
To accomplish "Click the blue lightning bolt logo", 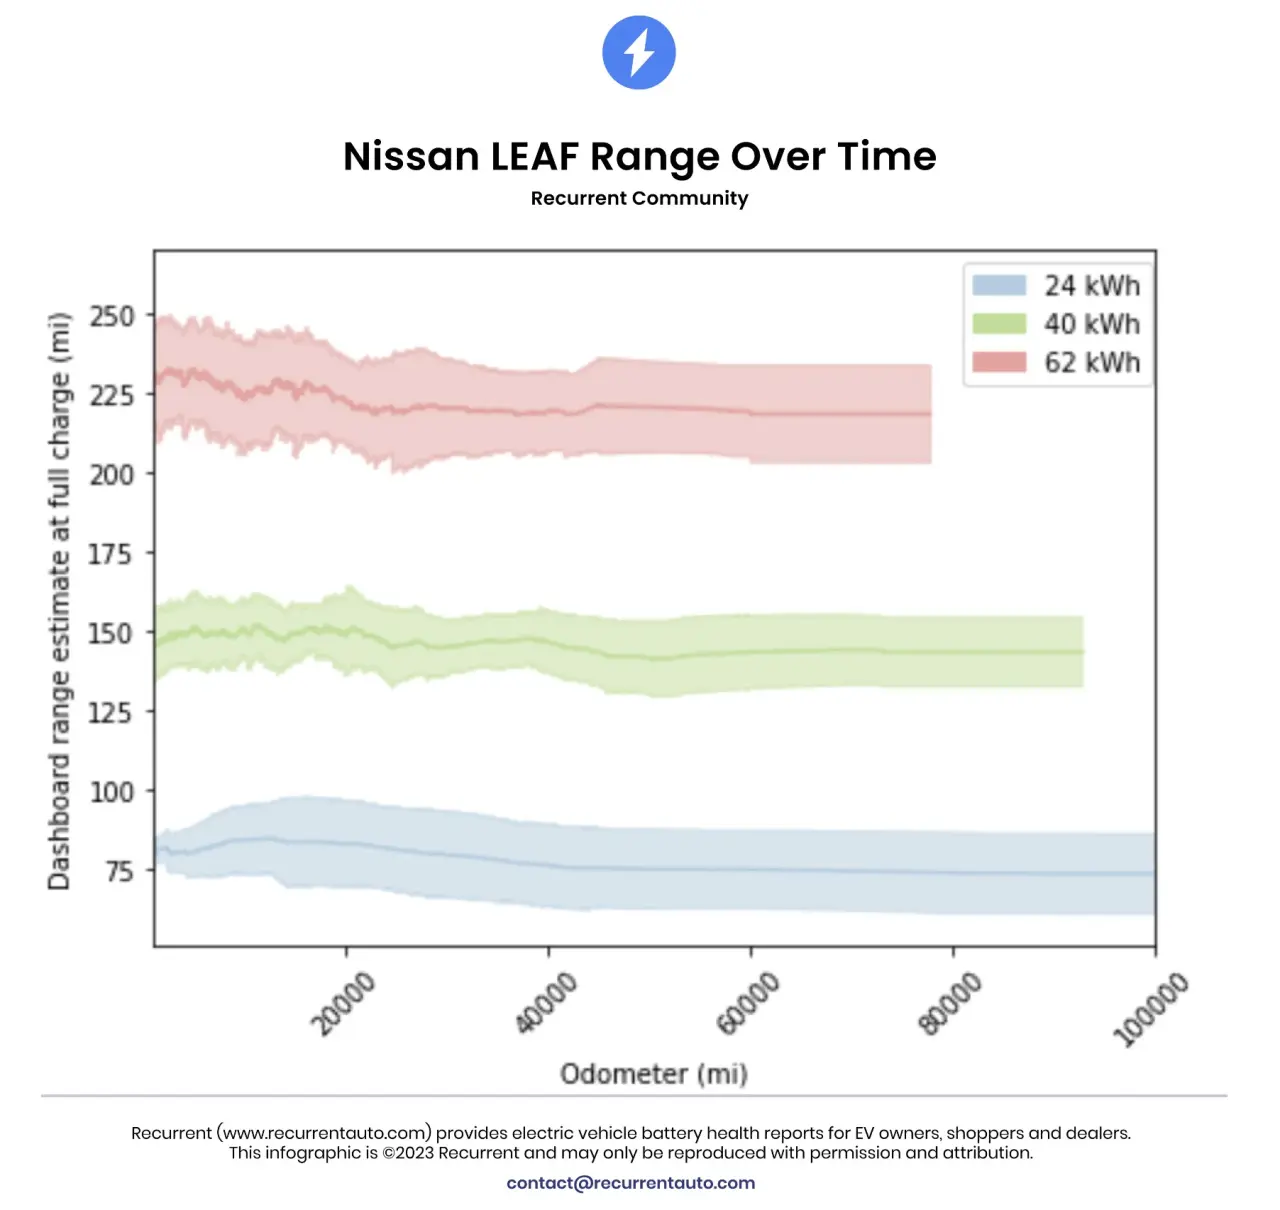I will [639, 53].
